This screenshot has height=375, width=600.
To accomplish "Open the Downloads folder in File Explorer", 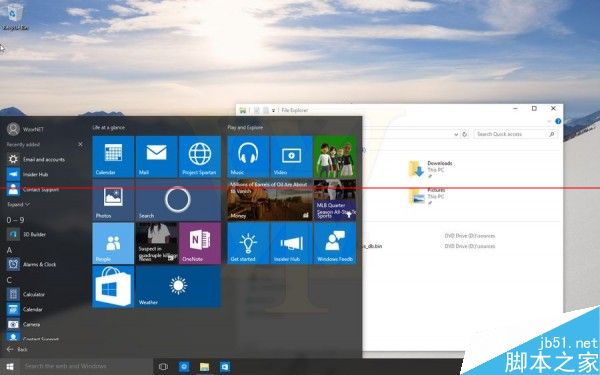I will point(430,169).
